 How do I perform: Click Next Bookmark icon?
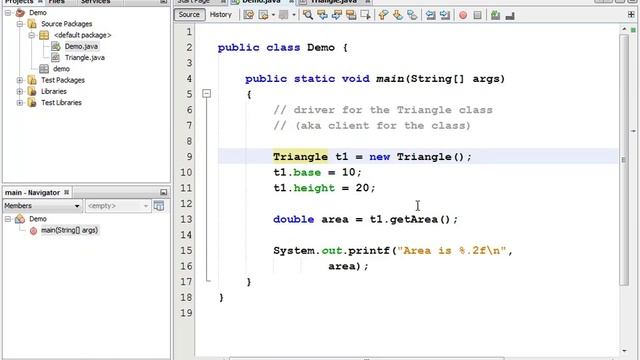pyautogui.click(x=398, y=15)
